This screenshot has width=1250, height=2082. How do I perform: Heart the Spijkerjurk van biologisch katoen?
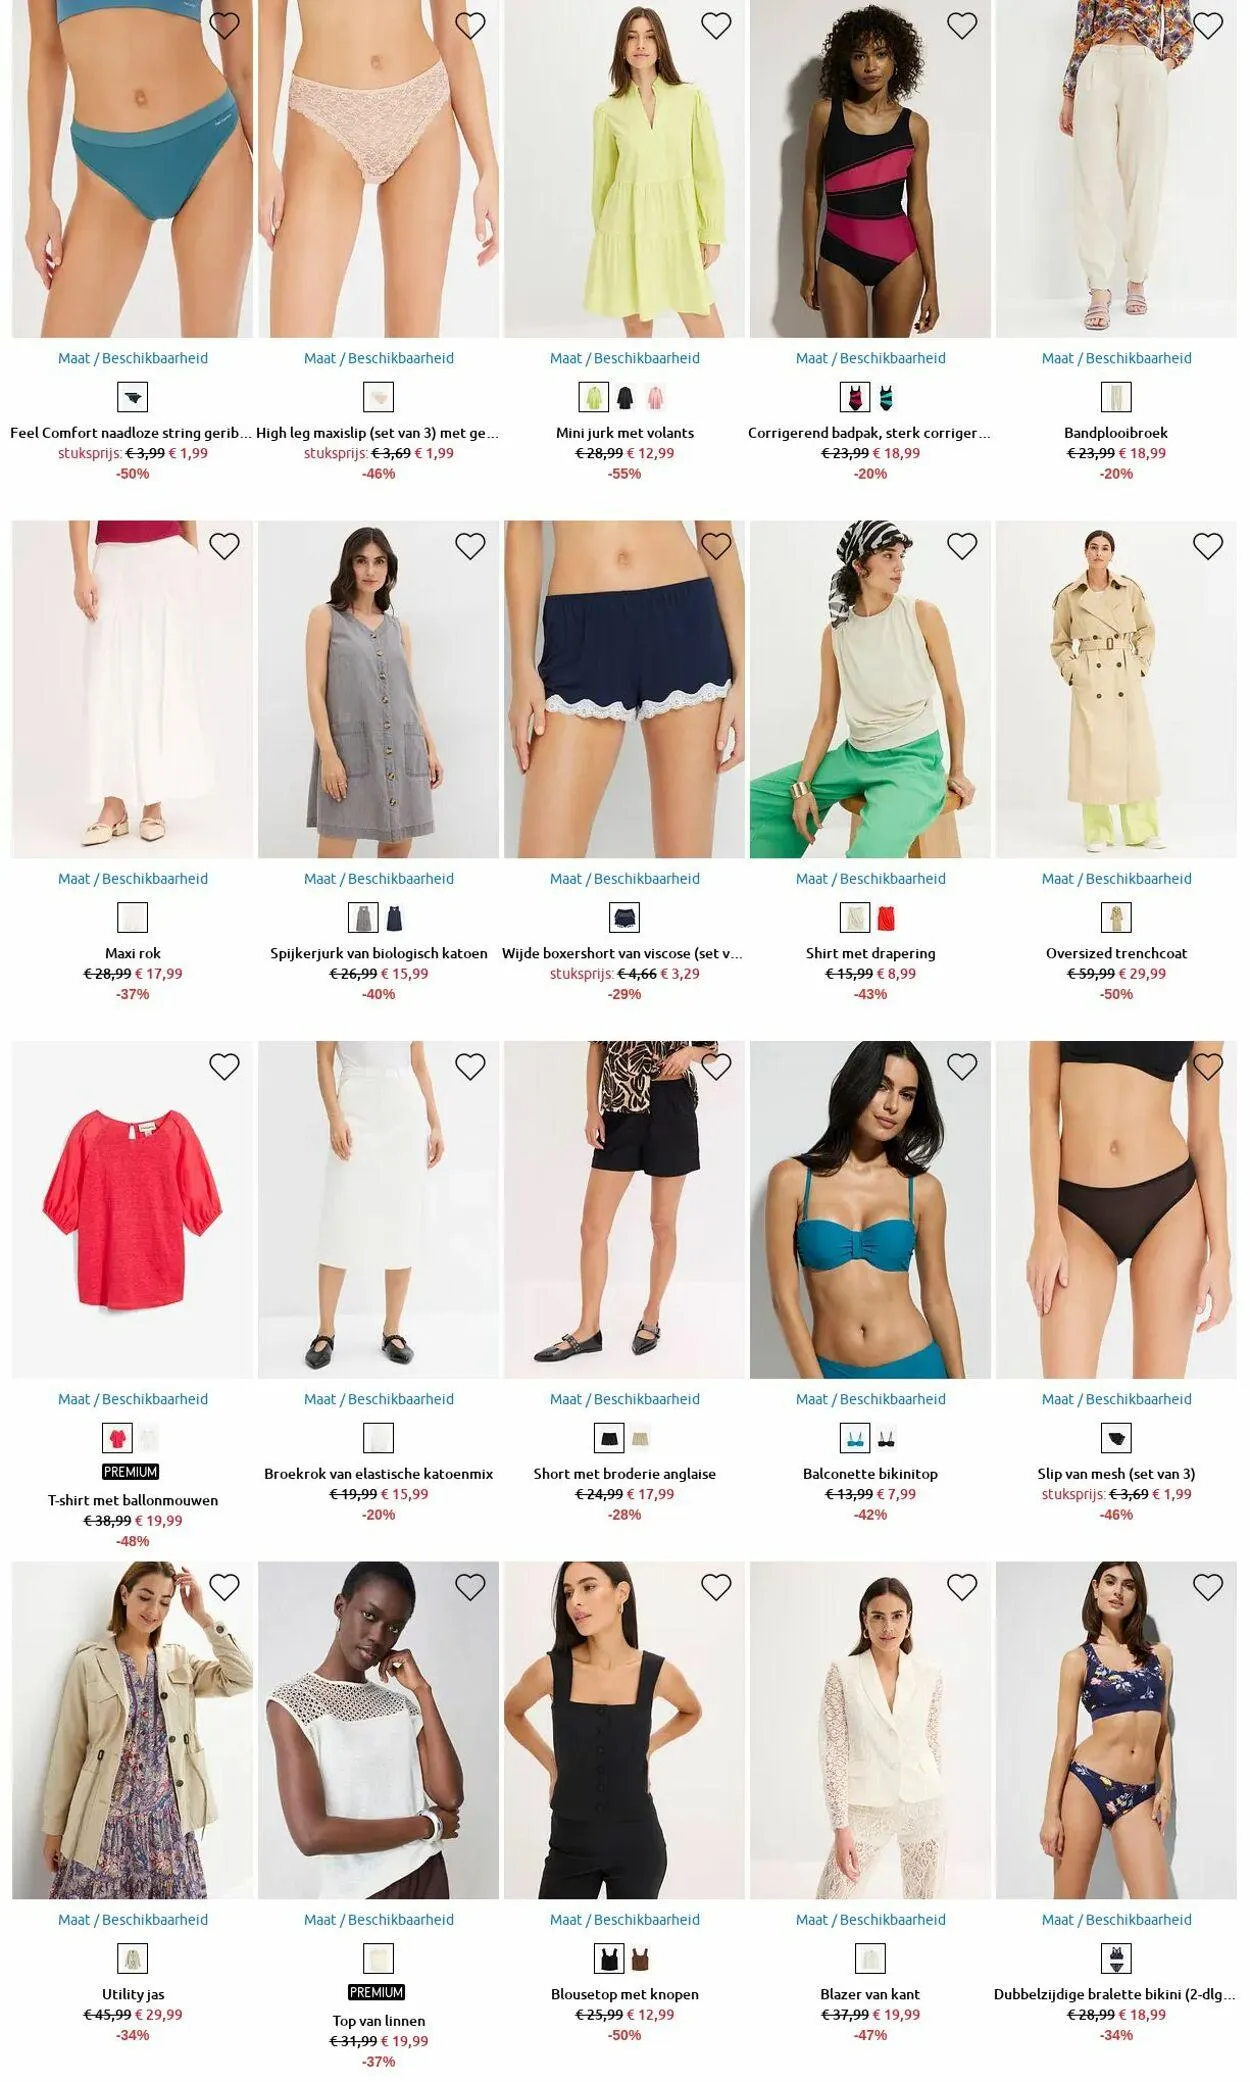[470, 546]
